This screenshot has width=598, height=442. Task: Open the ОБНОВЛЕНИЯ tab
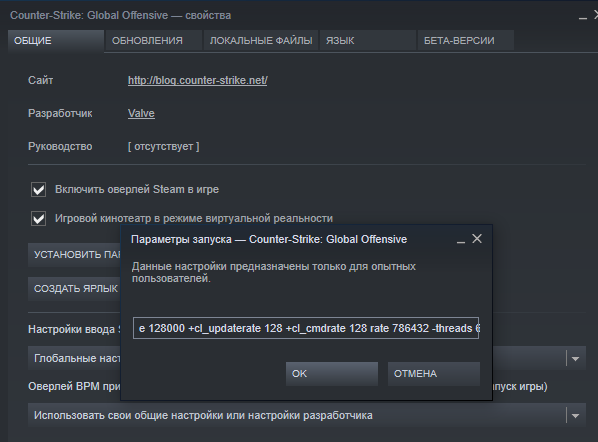click(154, 41)
